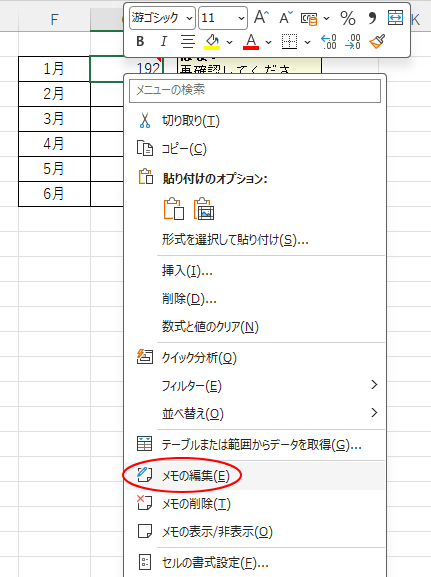The height and width of the screenshot is (577, 431).
Task: Expand 並べ替え(O) submenu
Action: coord(255,414)
